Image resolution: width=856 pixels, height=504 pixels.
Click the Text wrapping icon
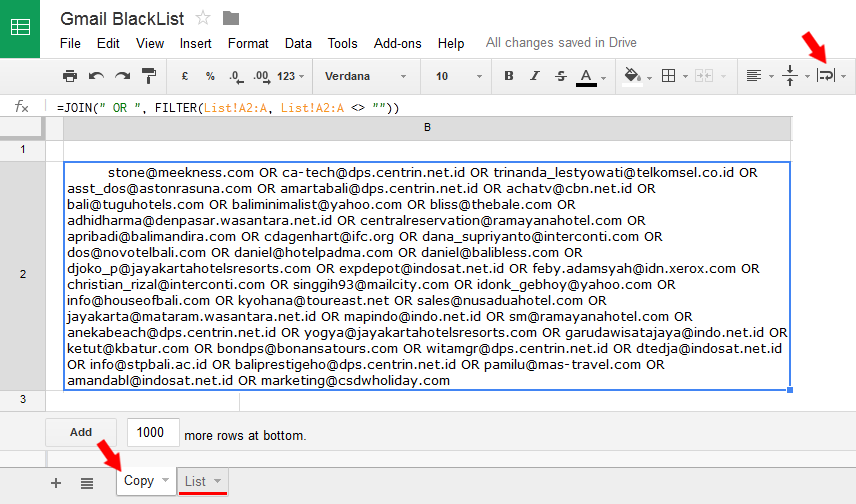[826, 76]
